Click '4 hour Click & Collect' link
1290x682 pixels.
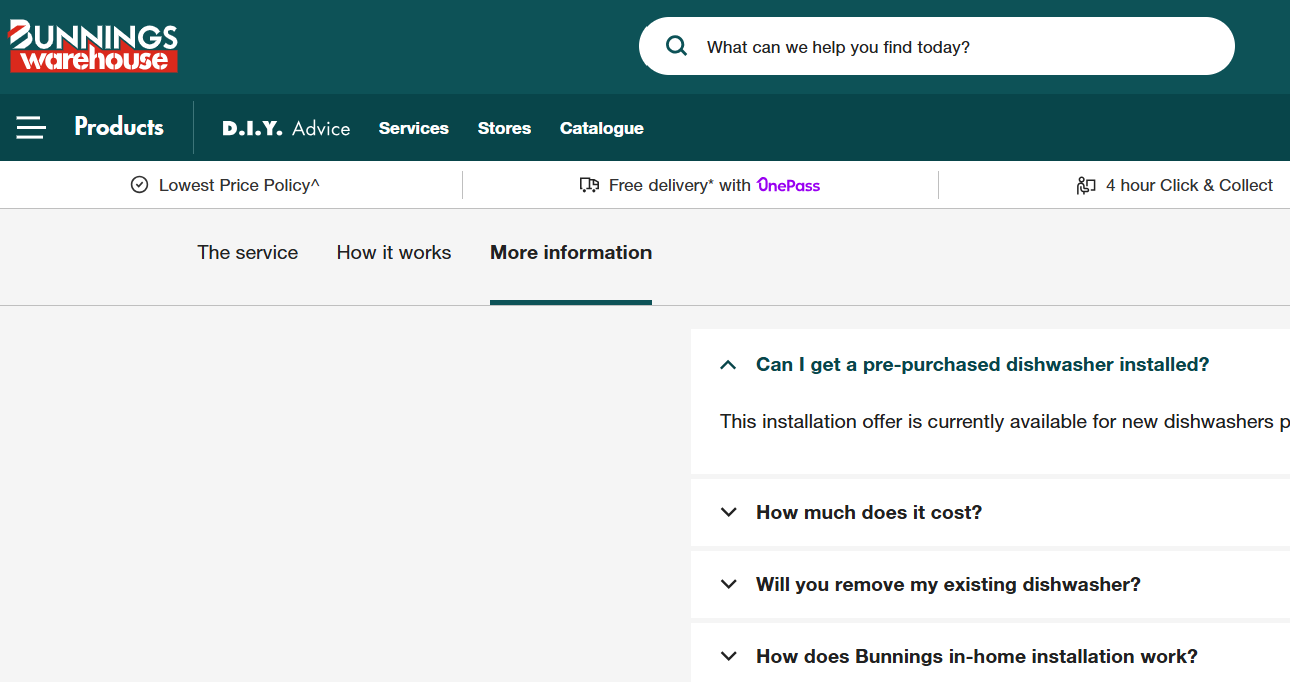[1189, 185]
